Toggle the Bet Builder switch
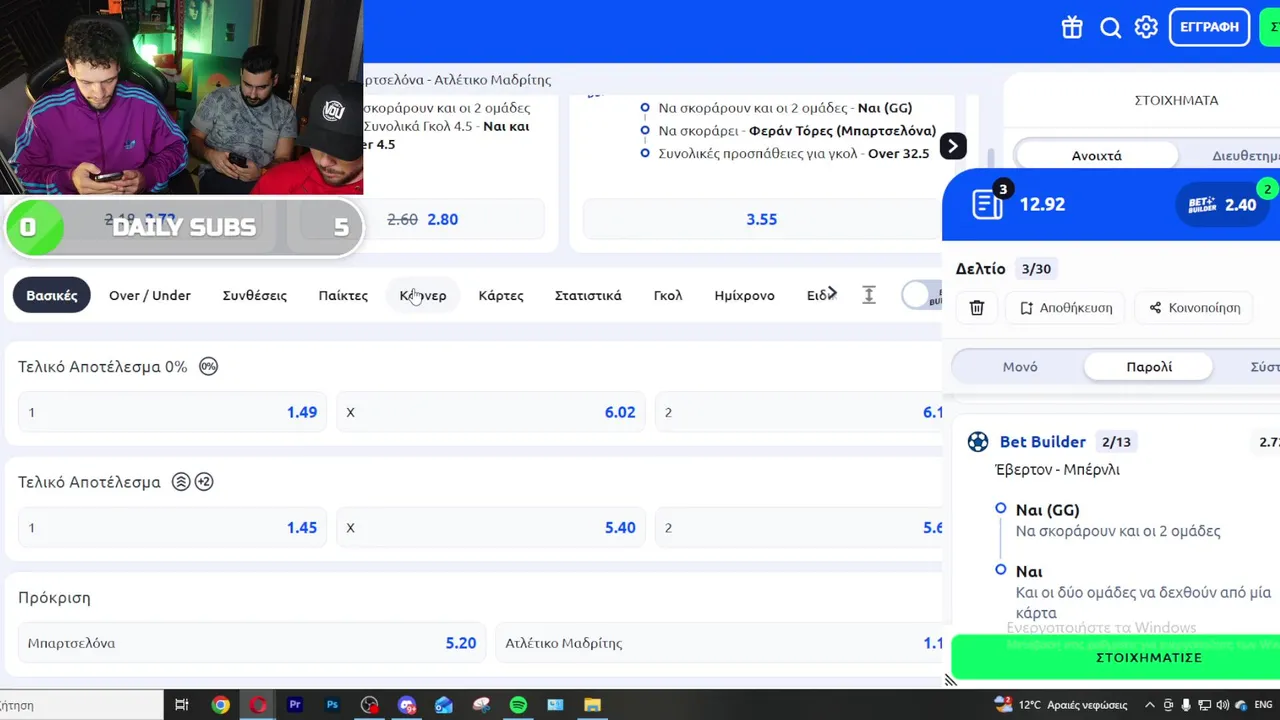This screenshot has width=1280, height=720. tap(922, 295)
